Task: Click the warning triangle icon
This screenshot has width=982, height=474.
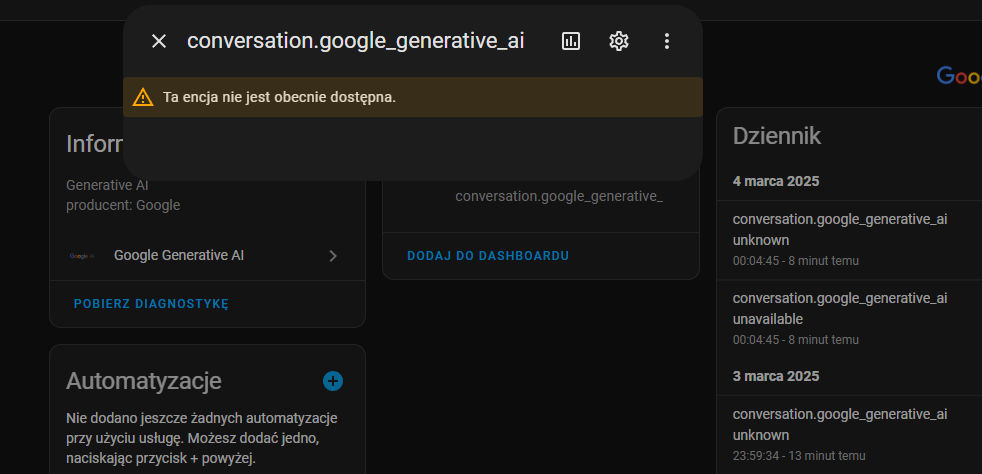Action: pyautogui.click(x=143, y=97)
